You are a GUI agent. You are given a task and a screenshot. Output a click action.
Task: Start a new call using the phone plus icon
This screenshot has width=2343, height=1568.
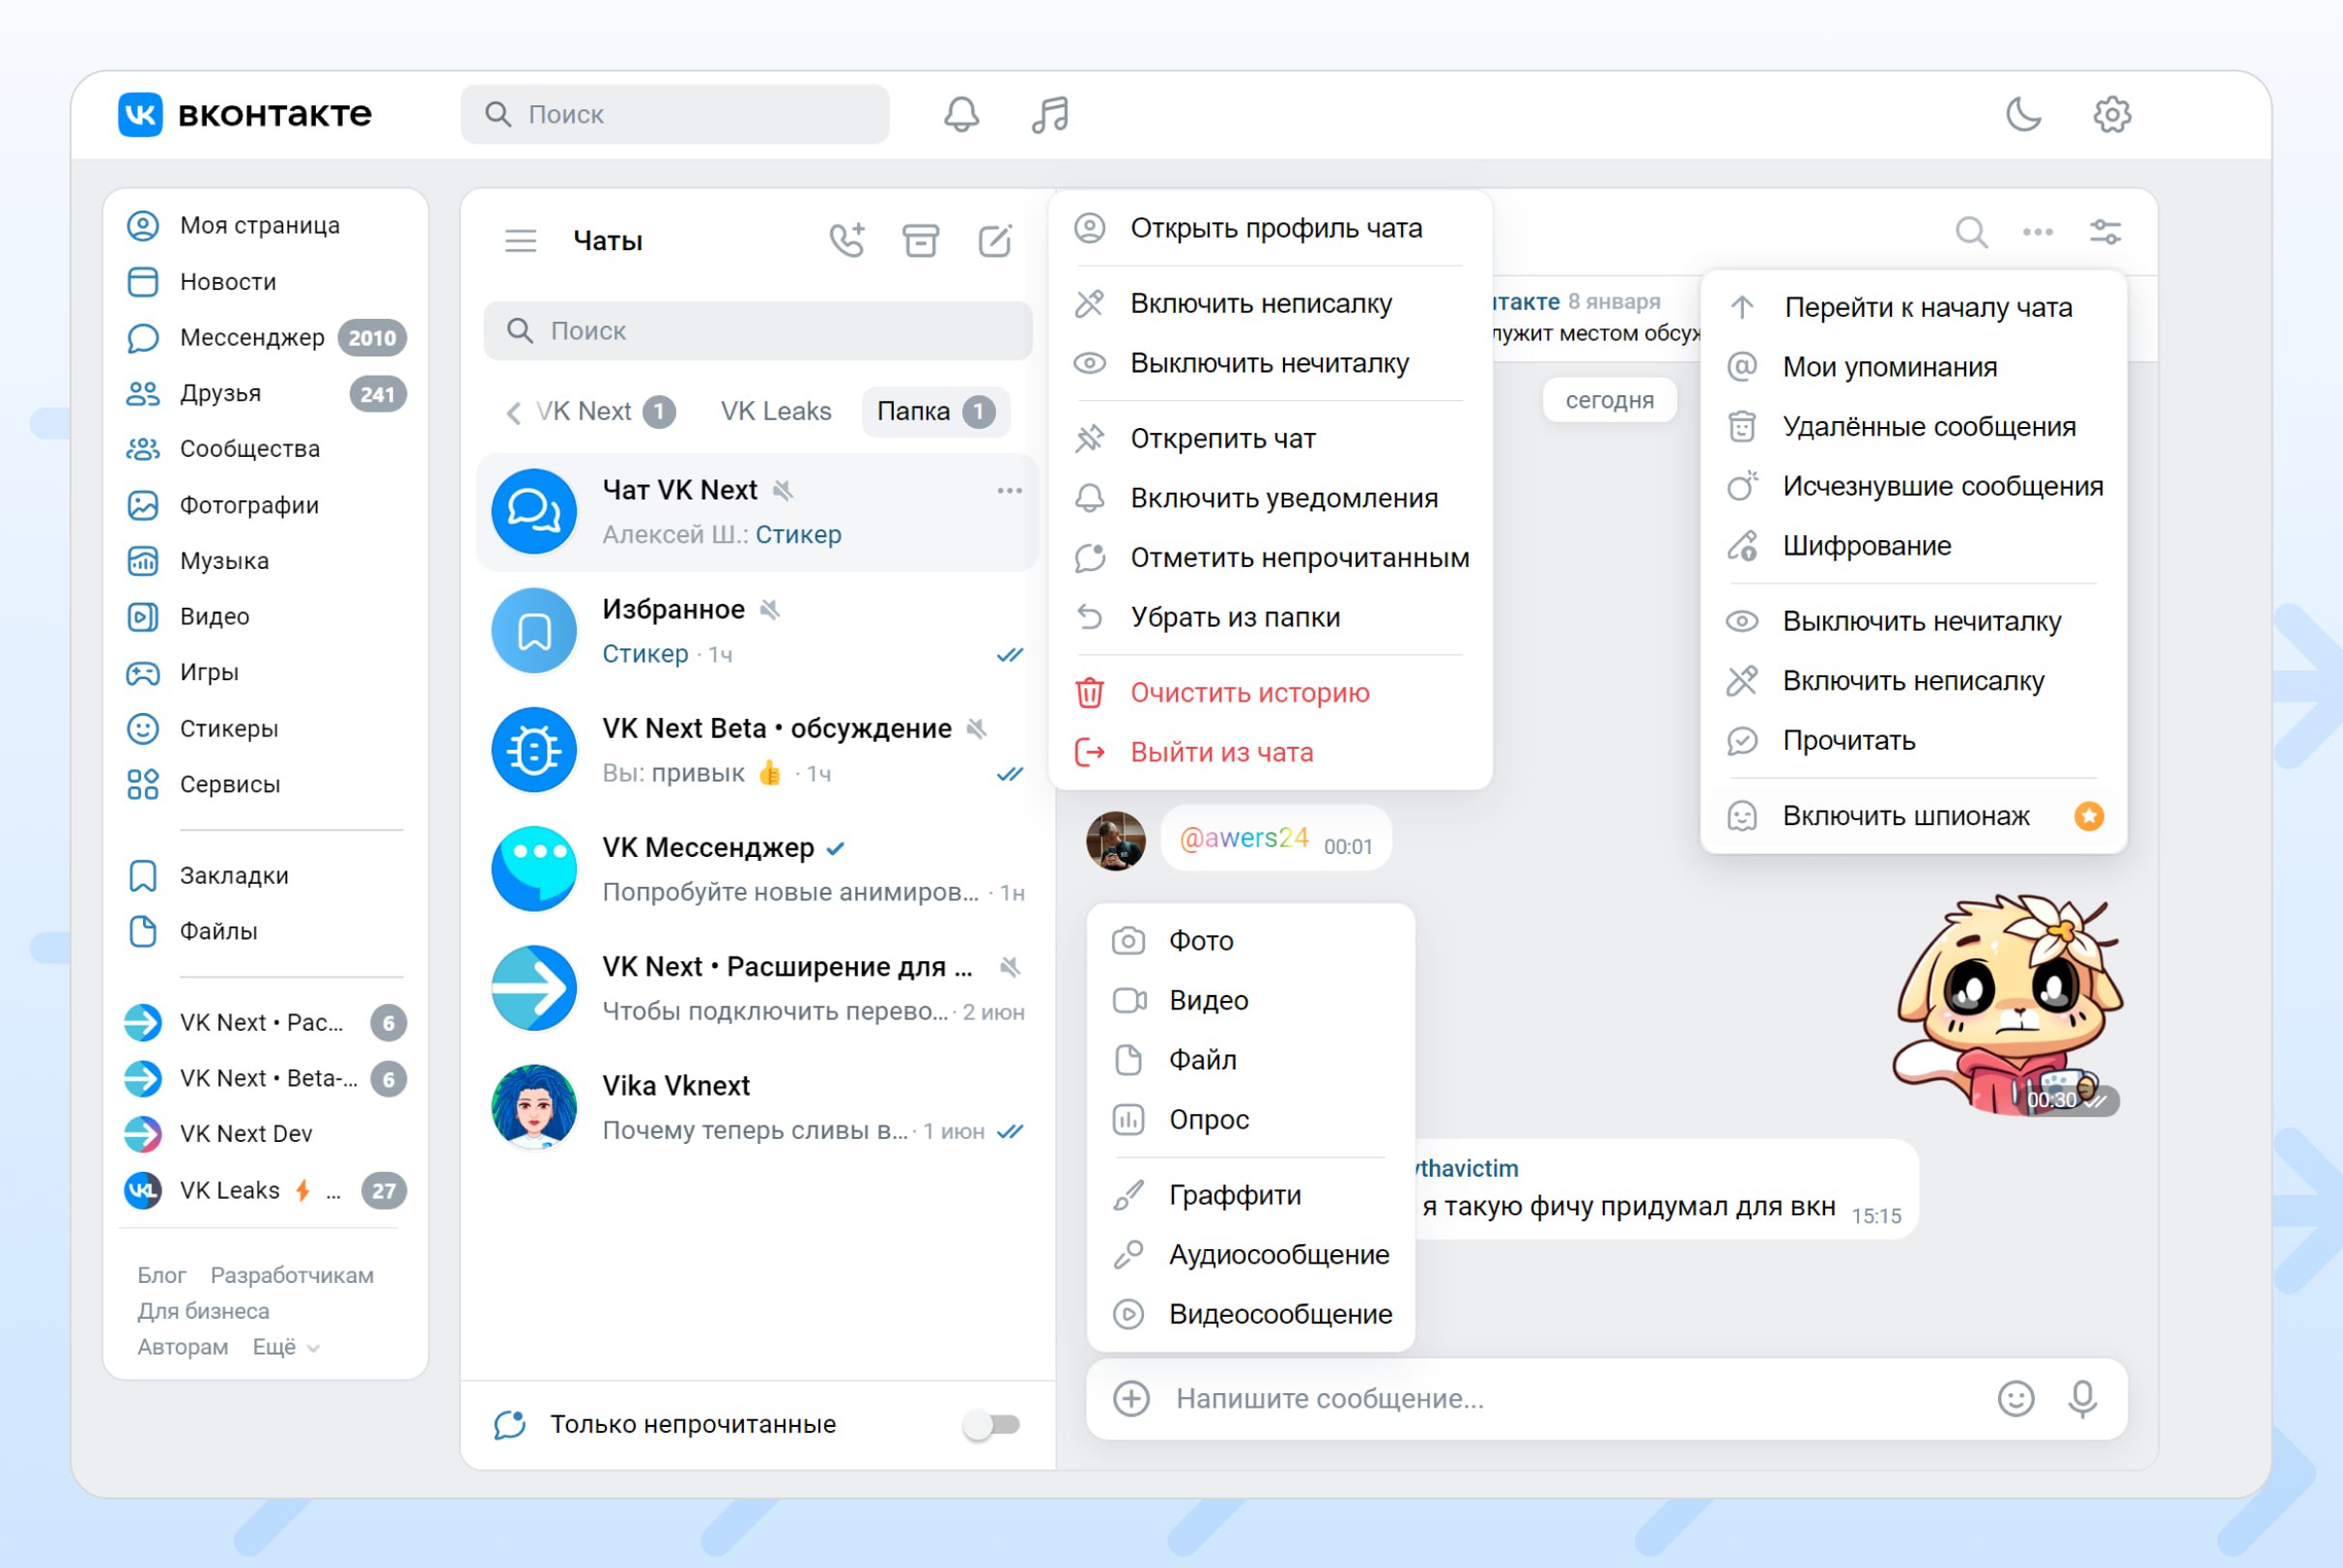pos(847,240)
